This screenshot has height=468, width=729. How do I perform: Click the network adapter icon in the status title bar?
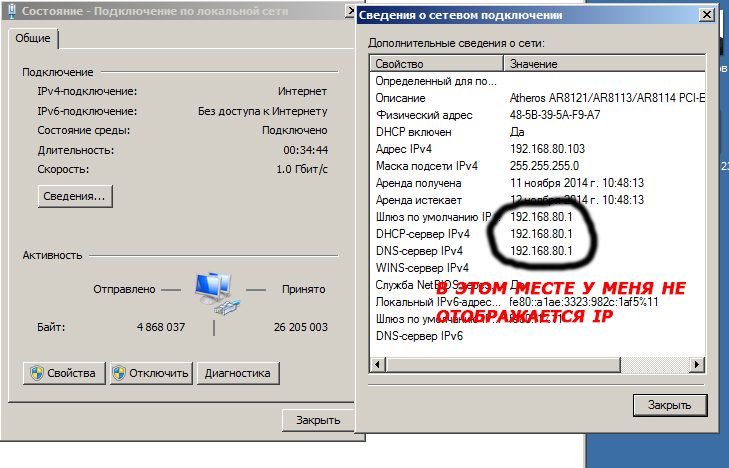tap(12, 11)
